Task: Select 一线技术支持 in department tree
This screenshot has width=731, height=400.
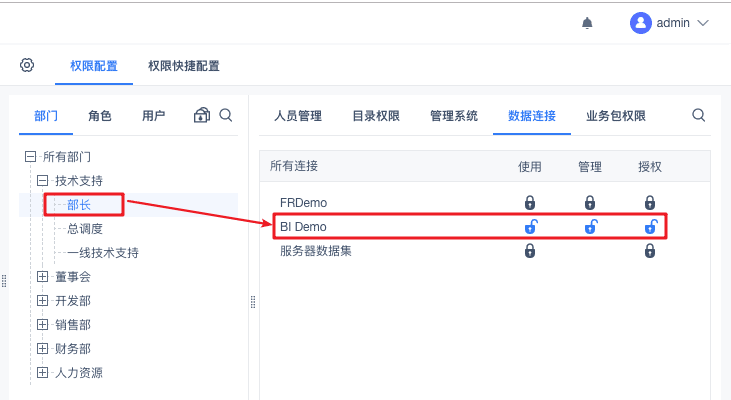Action: point(103,253)
